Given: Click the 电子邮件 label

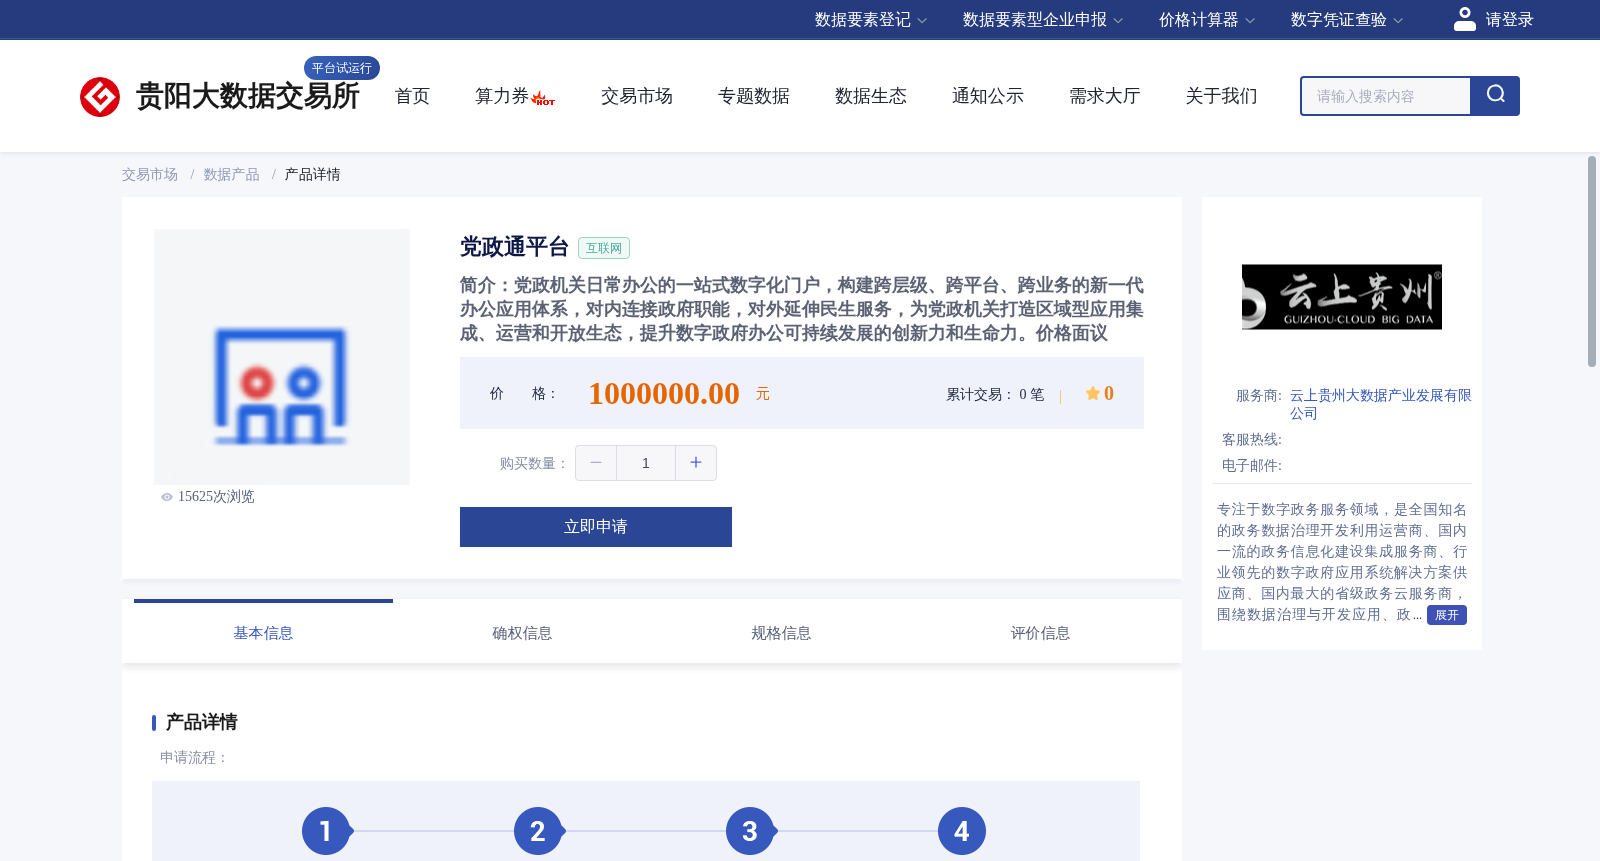Looking at the screenshot, I should pos(1252,466).
